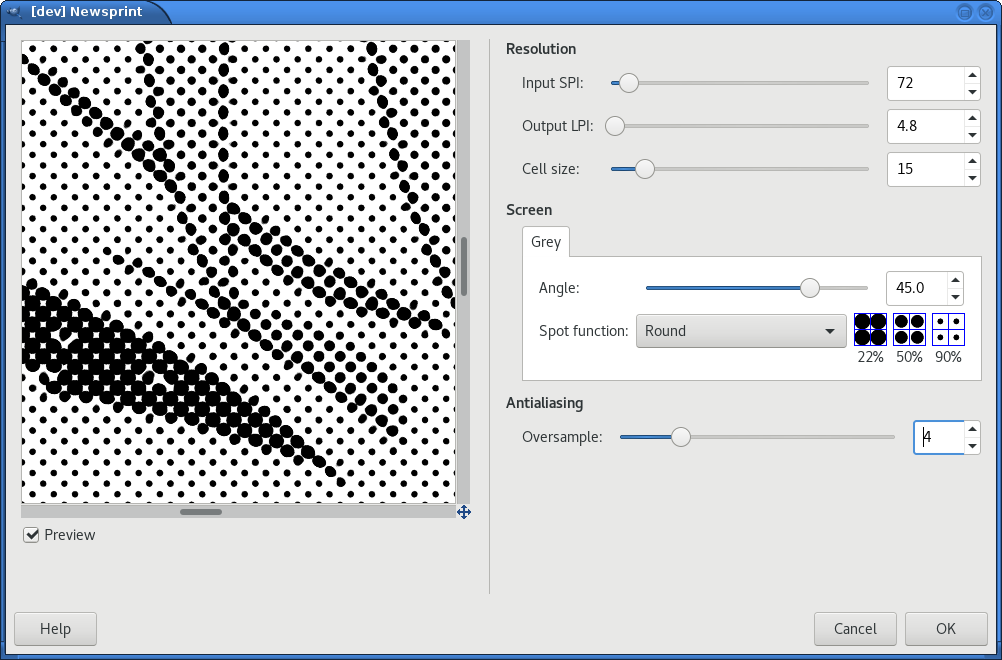1002x660 pixels.
Task: Decrease Angle value with down arrow
Action: pos(955,297)
